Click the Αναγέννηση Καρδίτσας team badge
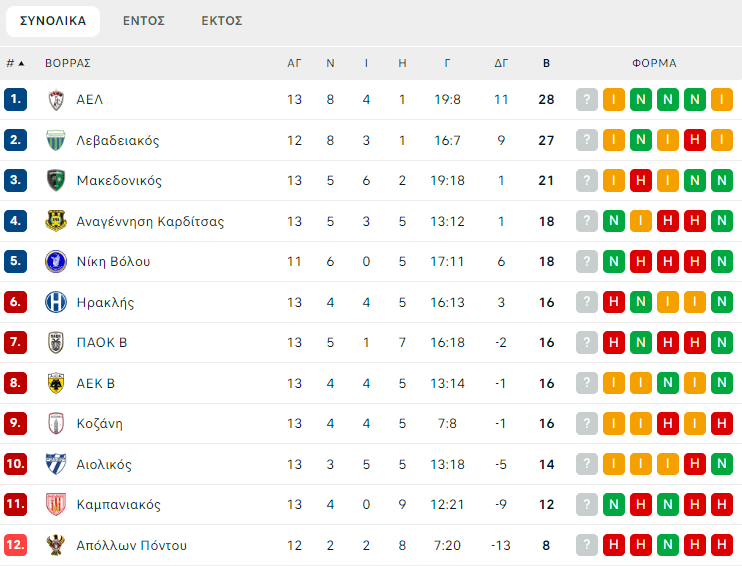 pyautogui.click(x=56, y=221)
